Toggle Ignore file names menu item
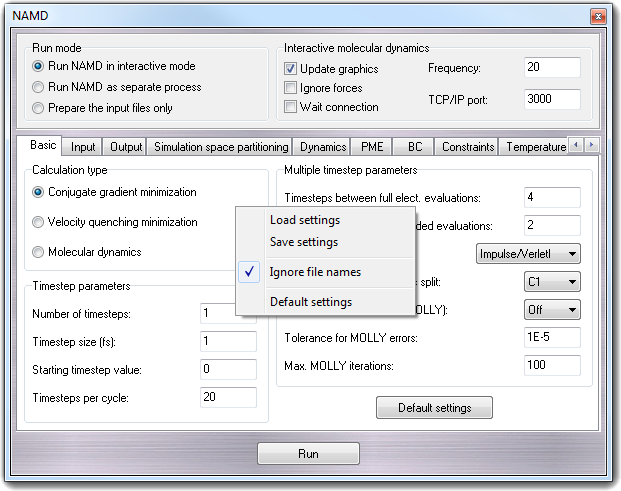 coord(315,272)
